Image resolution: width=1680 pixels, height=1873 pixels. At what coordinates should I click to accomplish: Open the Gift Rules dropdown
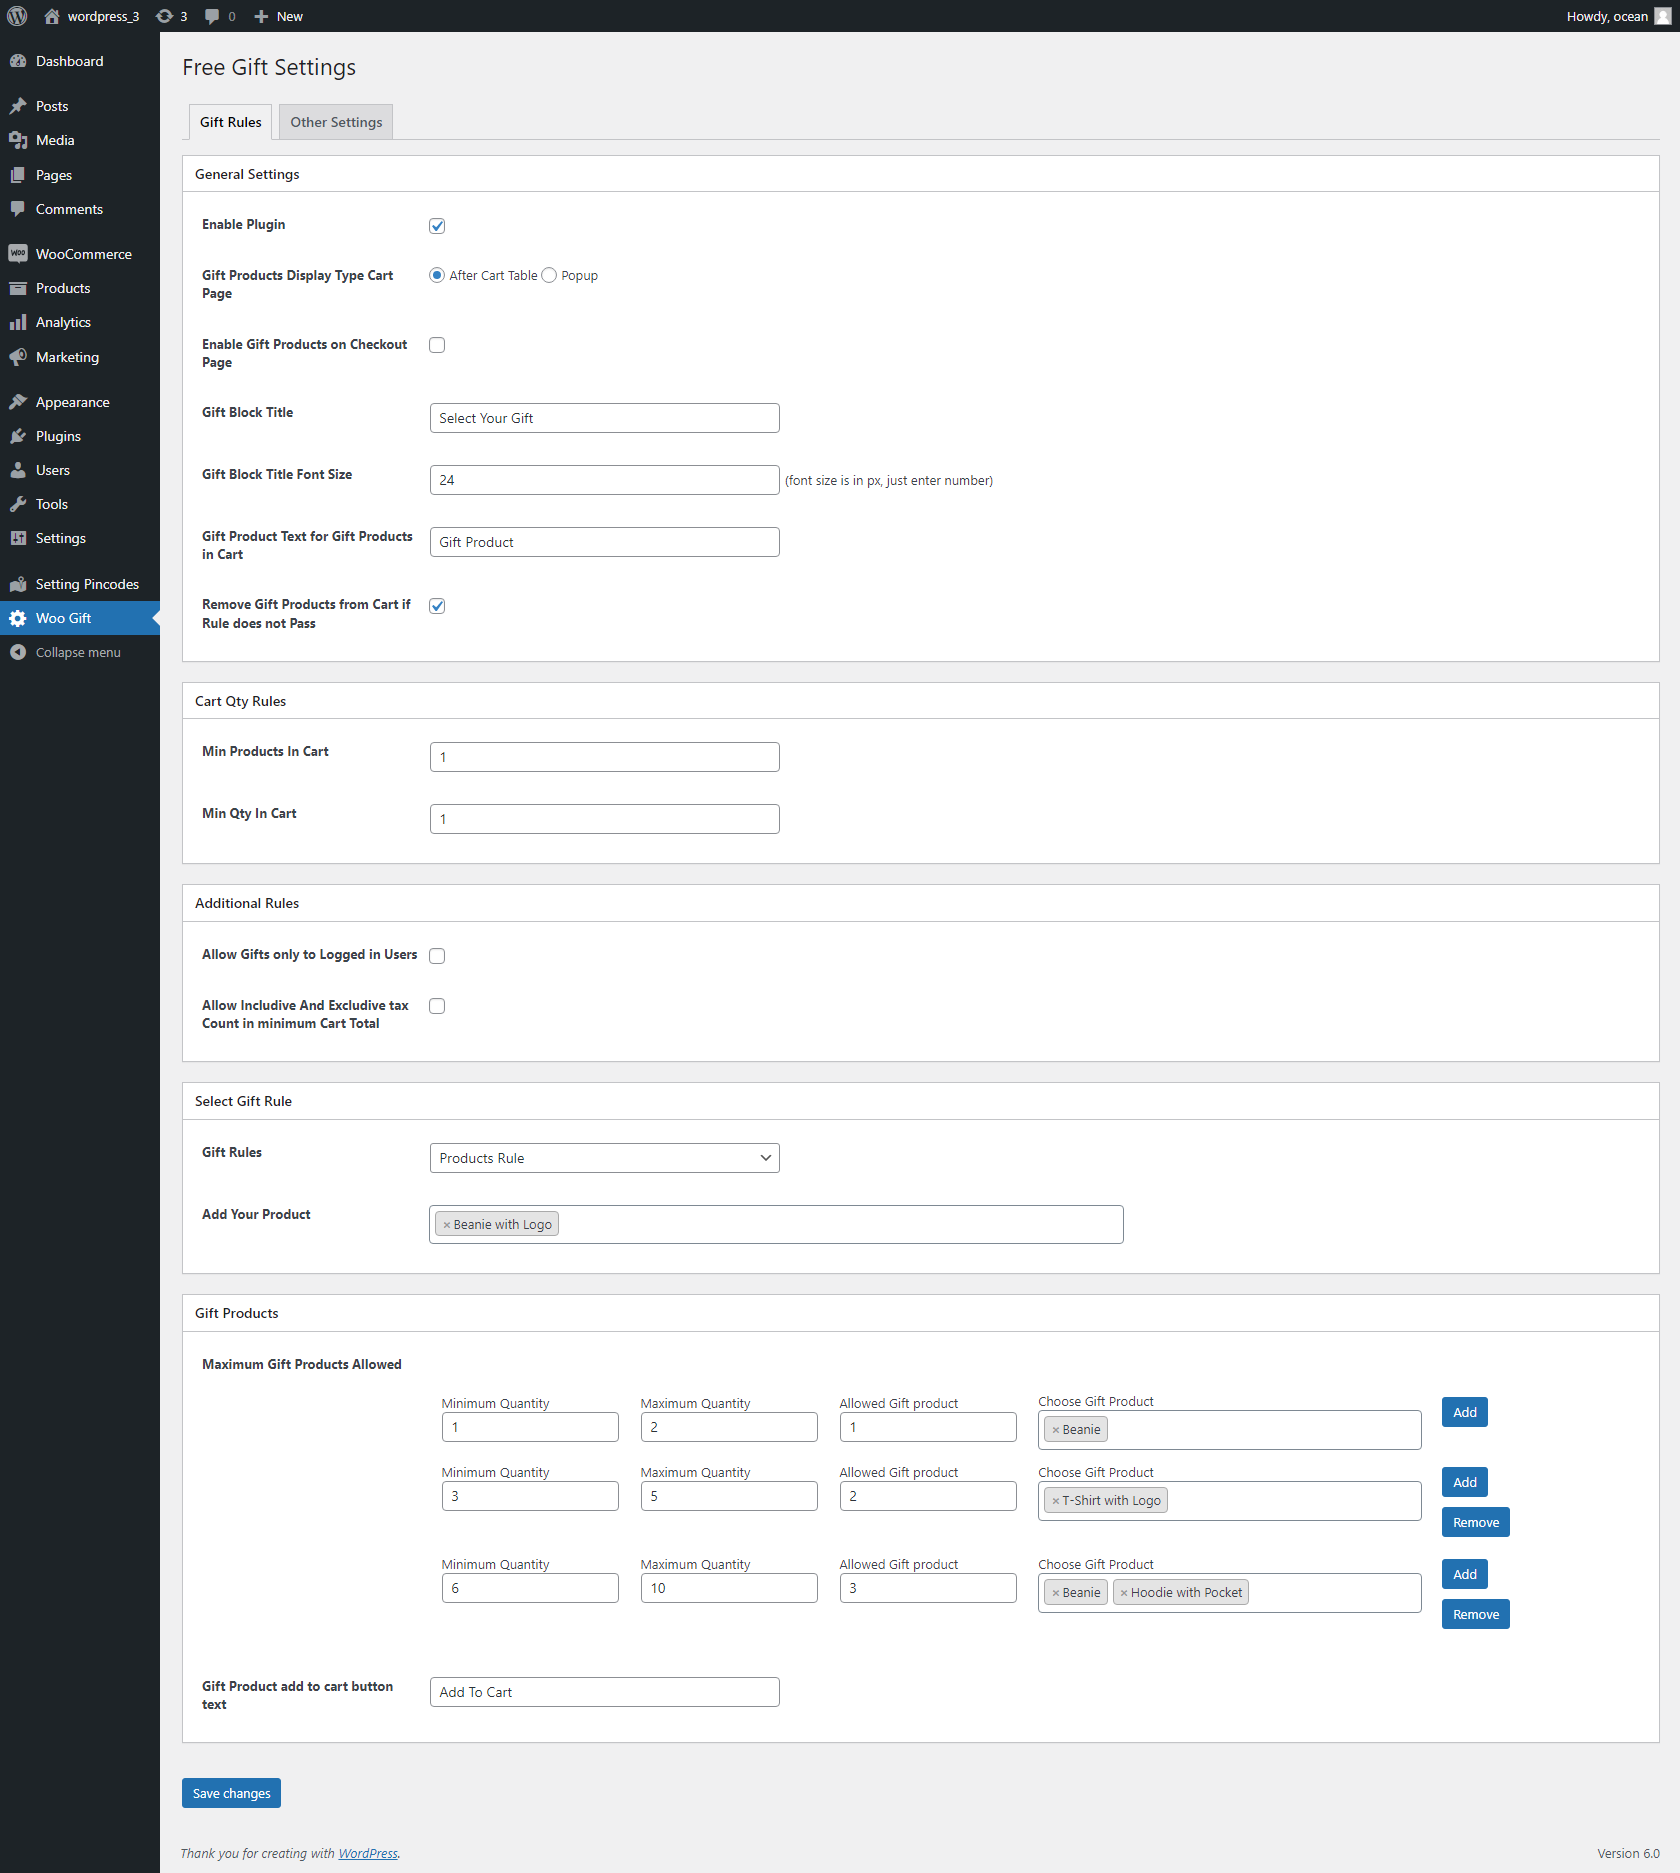click(x=604, y=1158)
